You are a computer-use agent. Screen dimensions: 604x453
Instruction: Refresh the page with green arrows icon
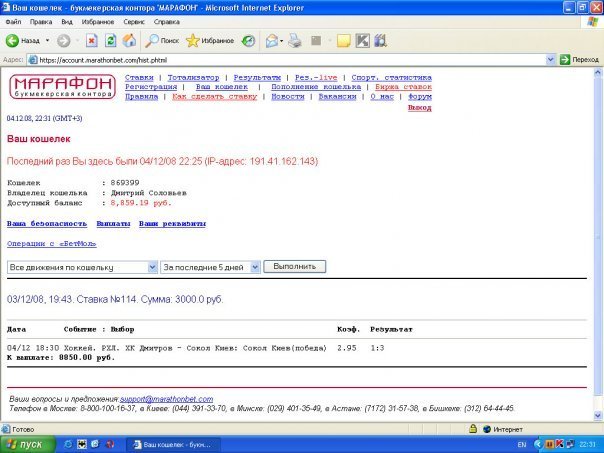click(x=111, y=40)
